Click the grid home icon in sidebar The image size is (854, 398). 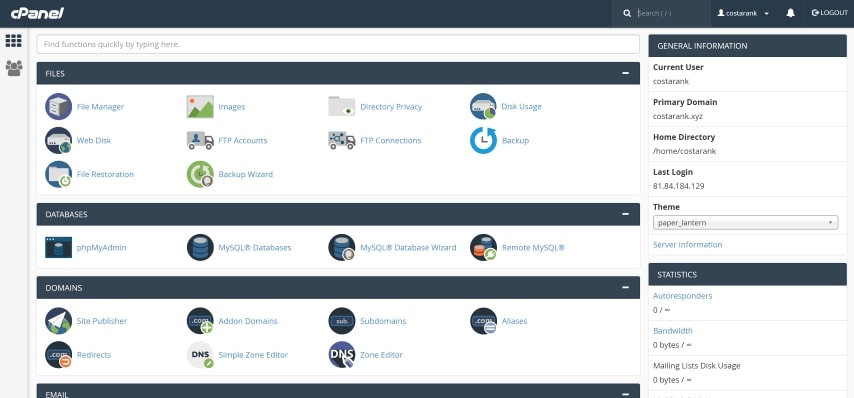14,41
